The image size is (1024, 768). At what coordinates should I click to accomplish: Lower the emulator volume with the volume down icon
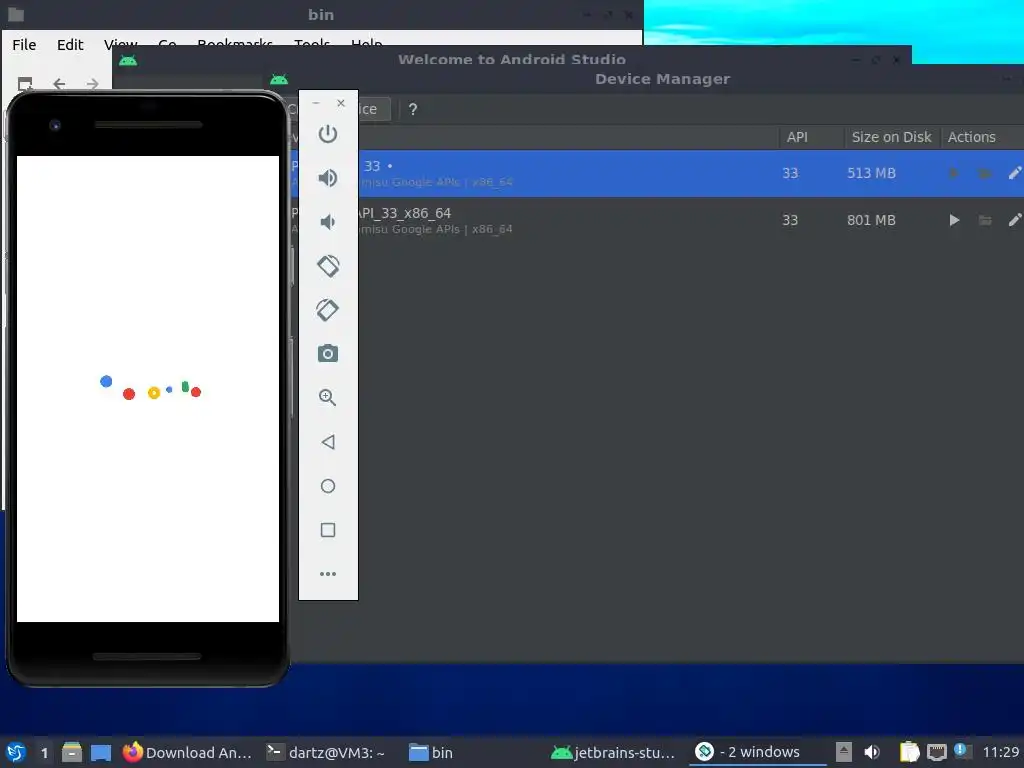(328, 222)
